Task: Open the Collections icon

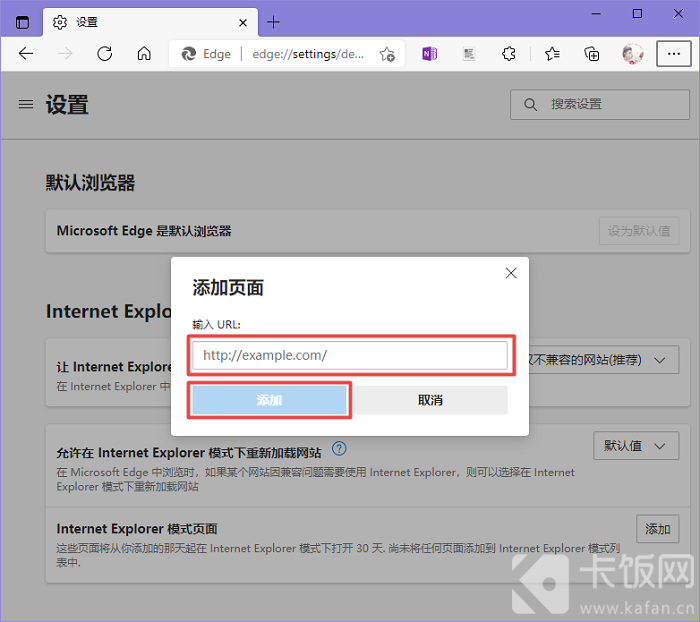Action: coord(592,54)
